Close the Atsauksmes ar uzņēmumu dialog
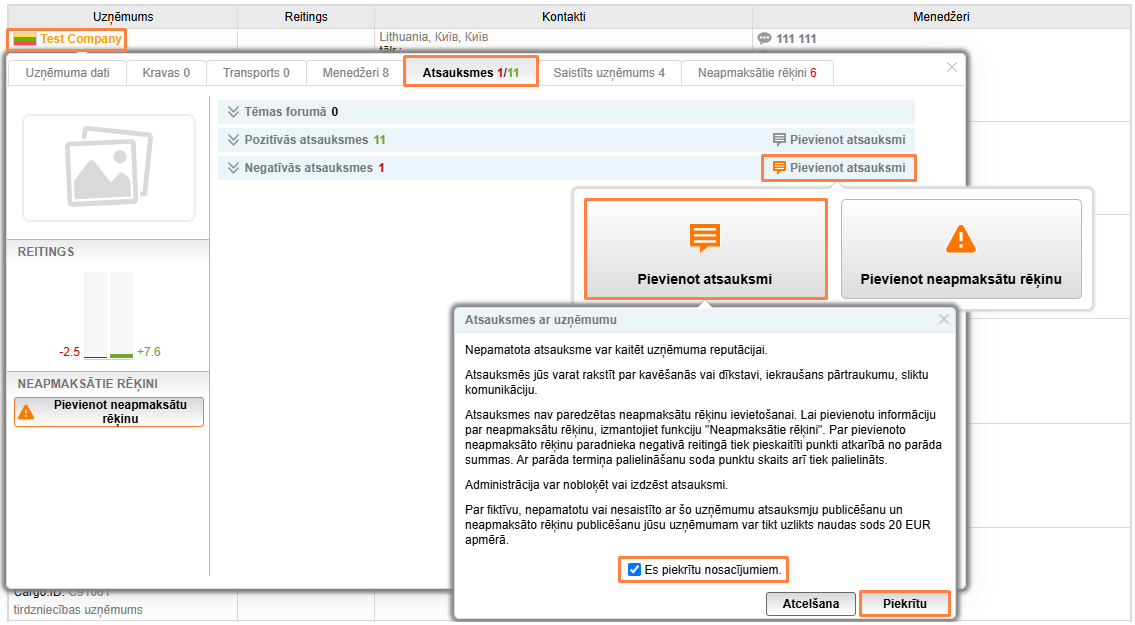The image size is (1135, 625). click(x=943, y=319)
